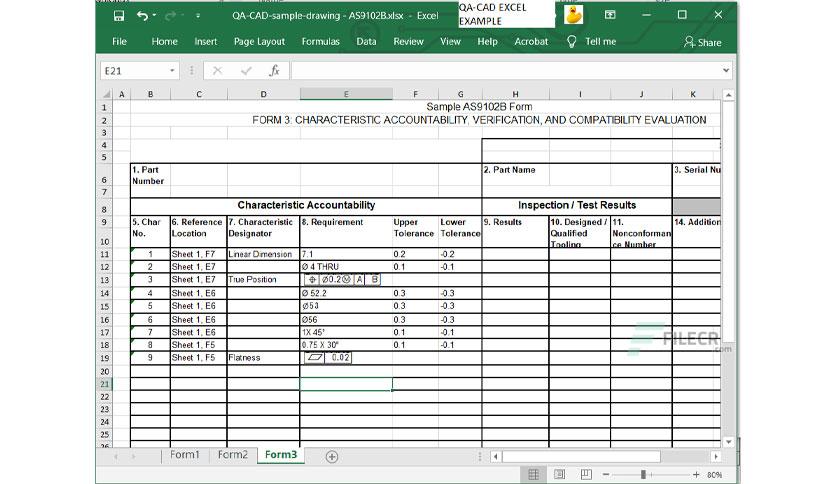Switch to the Form2 sheet tab
Viewport: 836px width, 484px height.
point(232,455)
